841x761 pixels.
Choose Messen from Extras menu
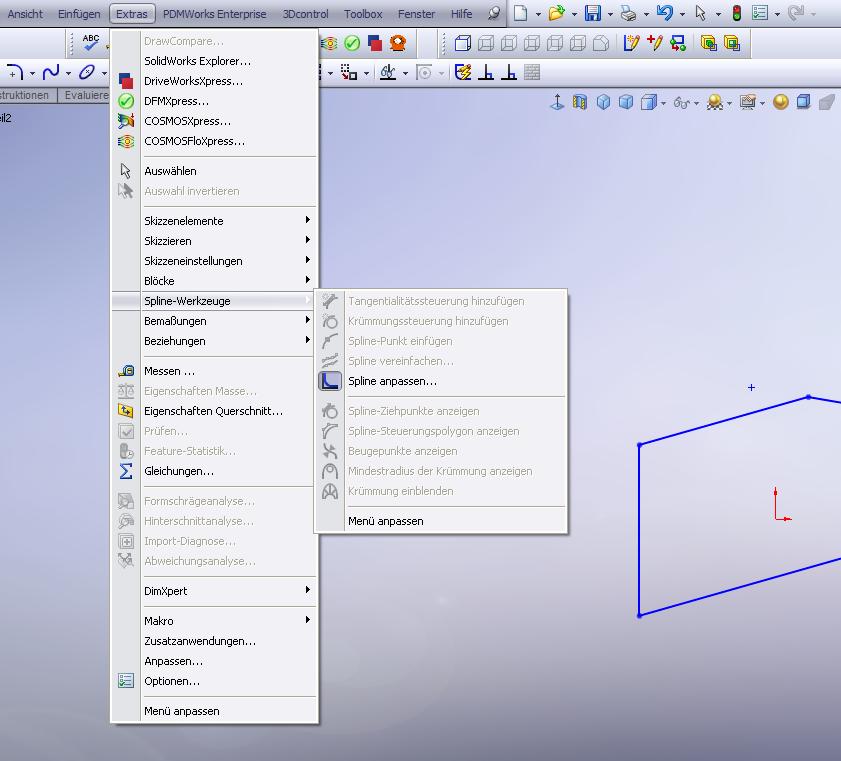[x=169, y=371]
